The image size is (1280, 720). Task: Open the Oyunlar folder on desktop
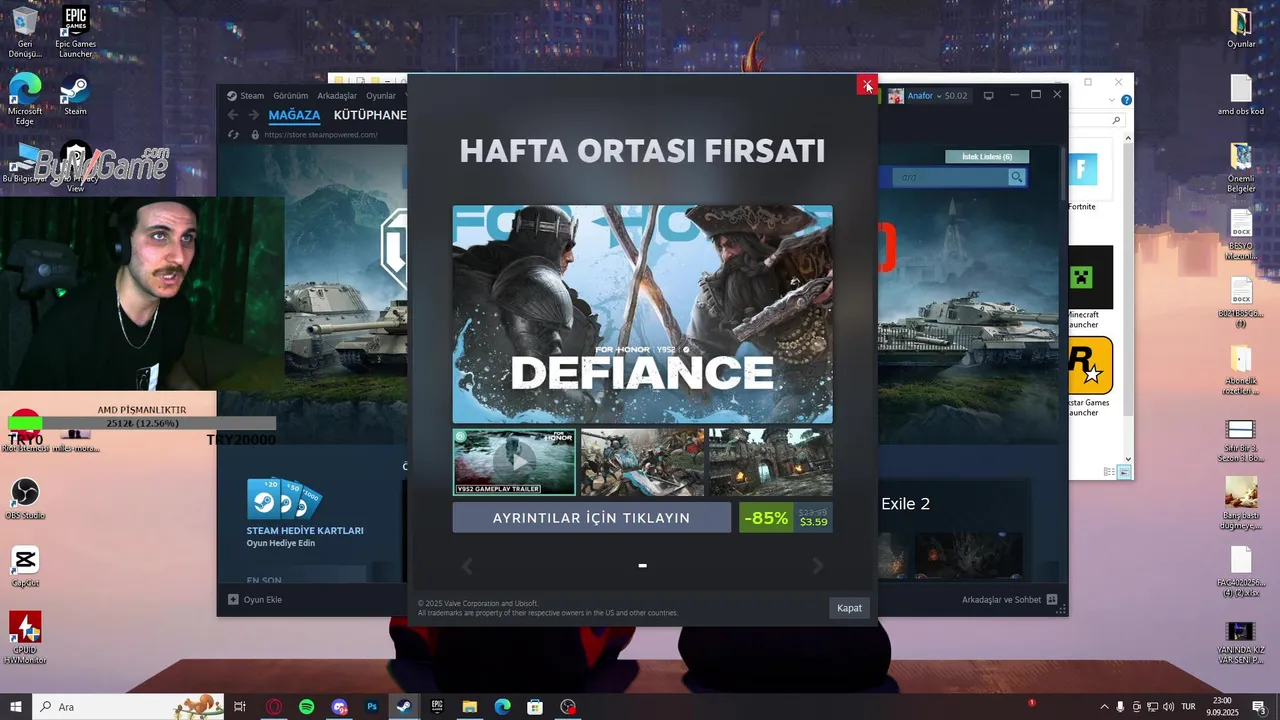1241,28
